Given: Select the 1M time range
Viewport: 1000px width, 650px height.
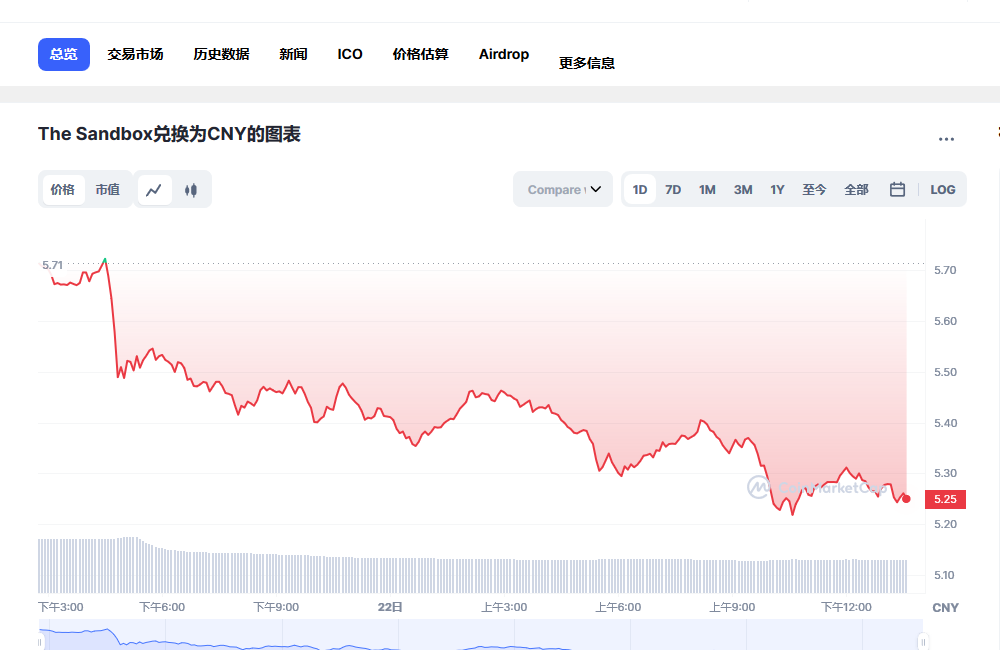Looking at the screenshot, I should click(x=707, y=189).
